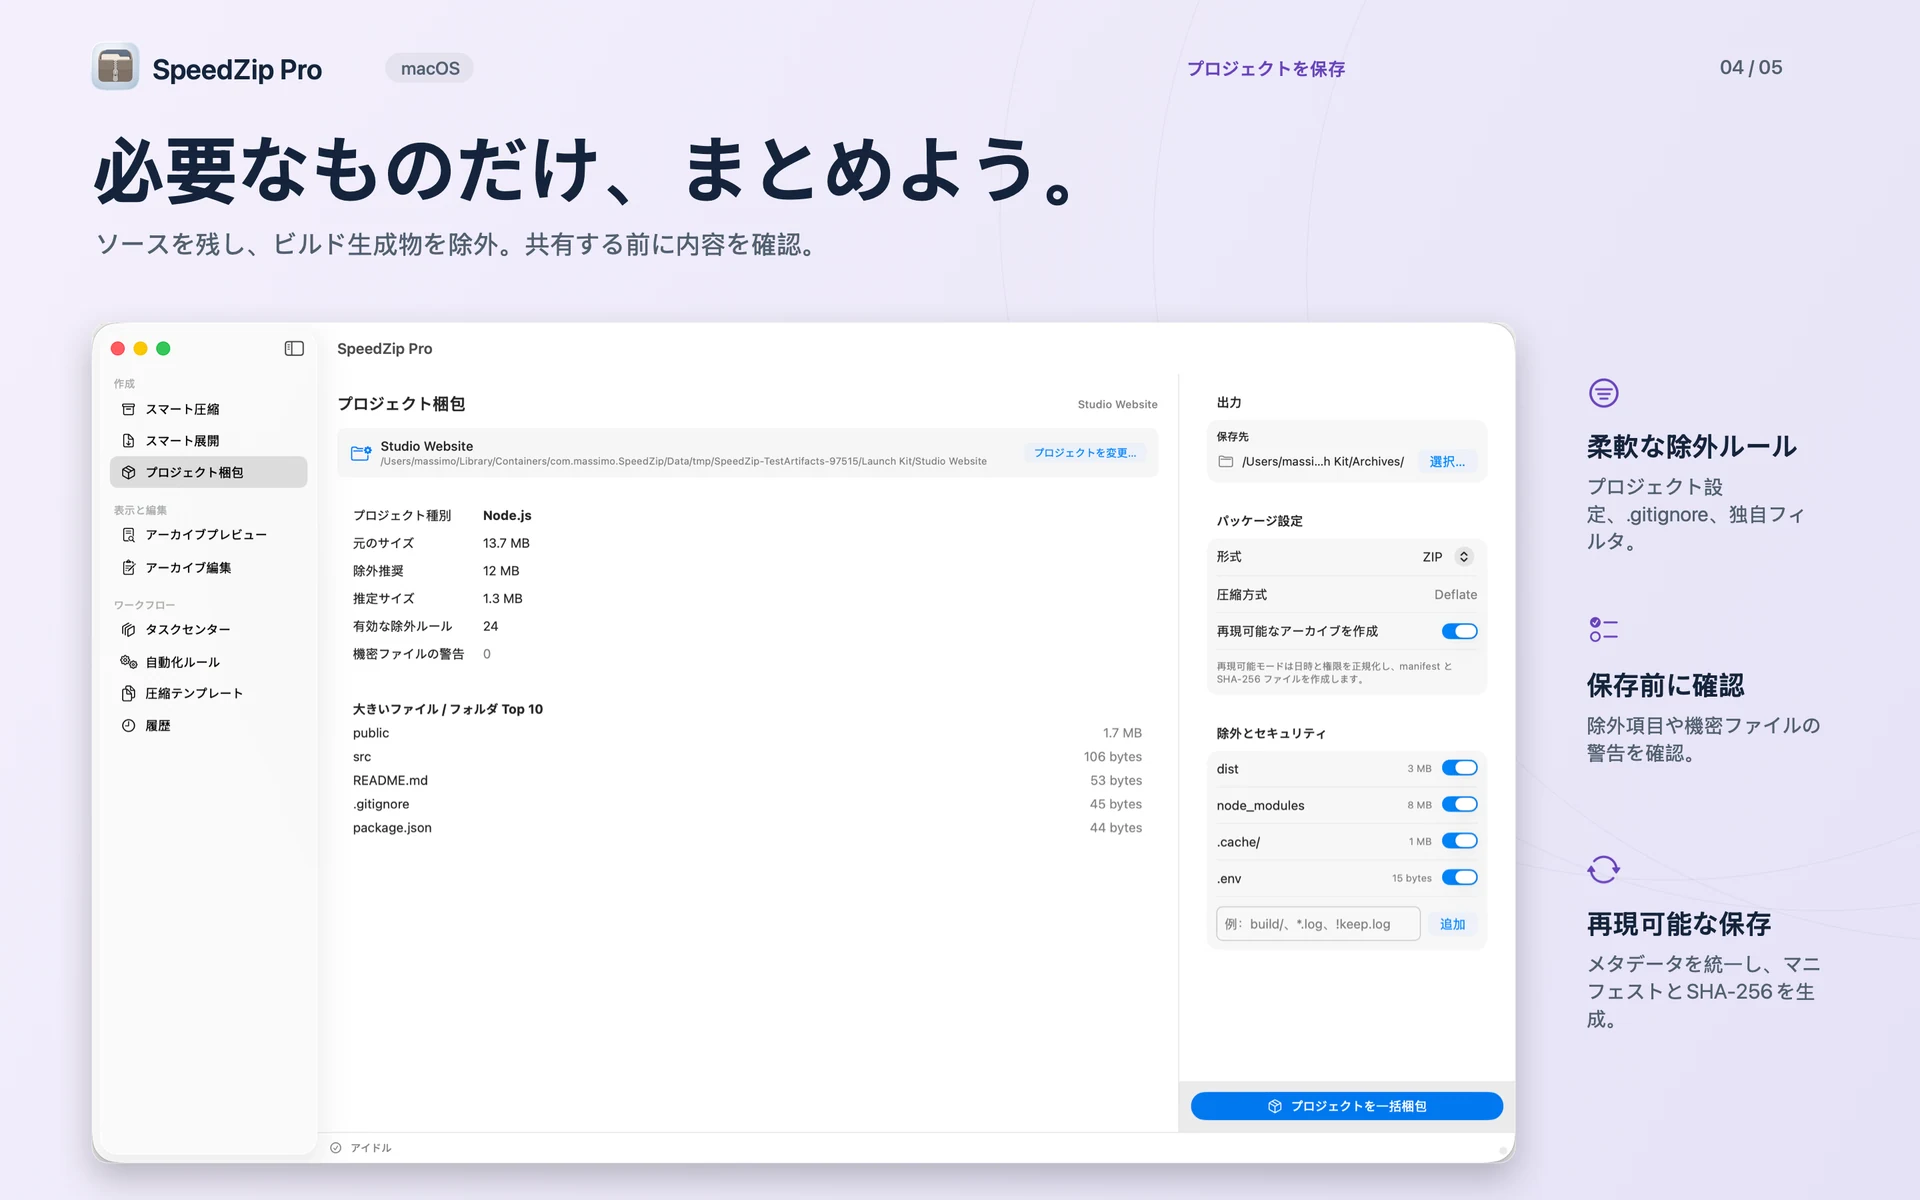The height and width of the screenshot is (1200, 1920).
Task: Click the 圧縮テンプレート clipboard icon
Action: pyautogui.click(x=128, y=693)
